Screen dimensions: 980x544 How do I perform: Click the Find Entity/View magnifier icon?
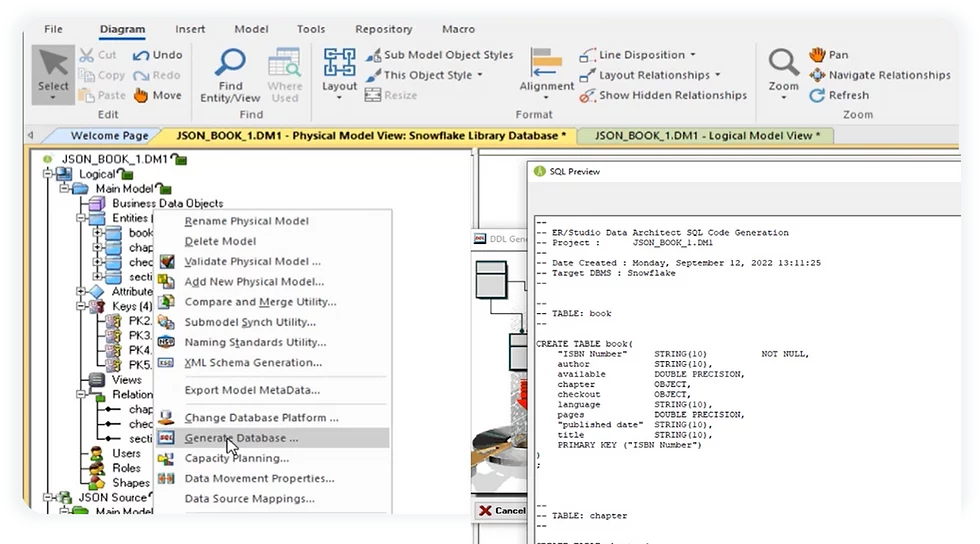[x=230, y=63]
